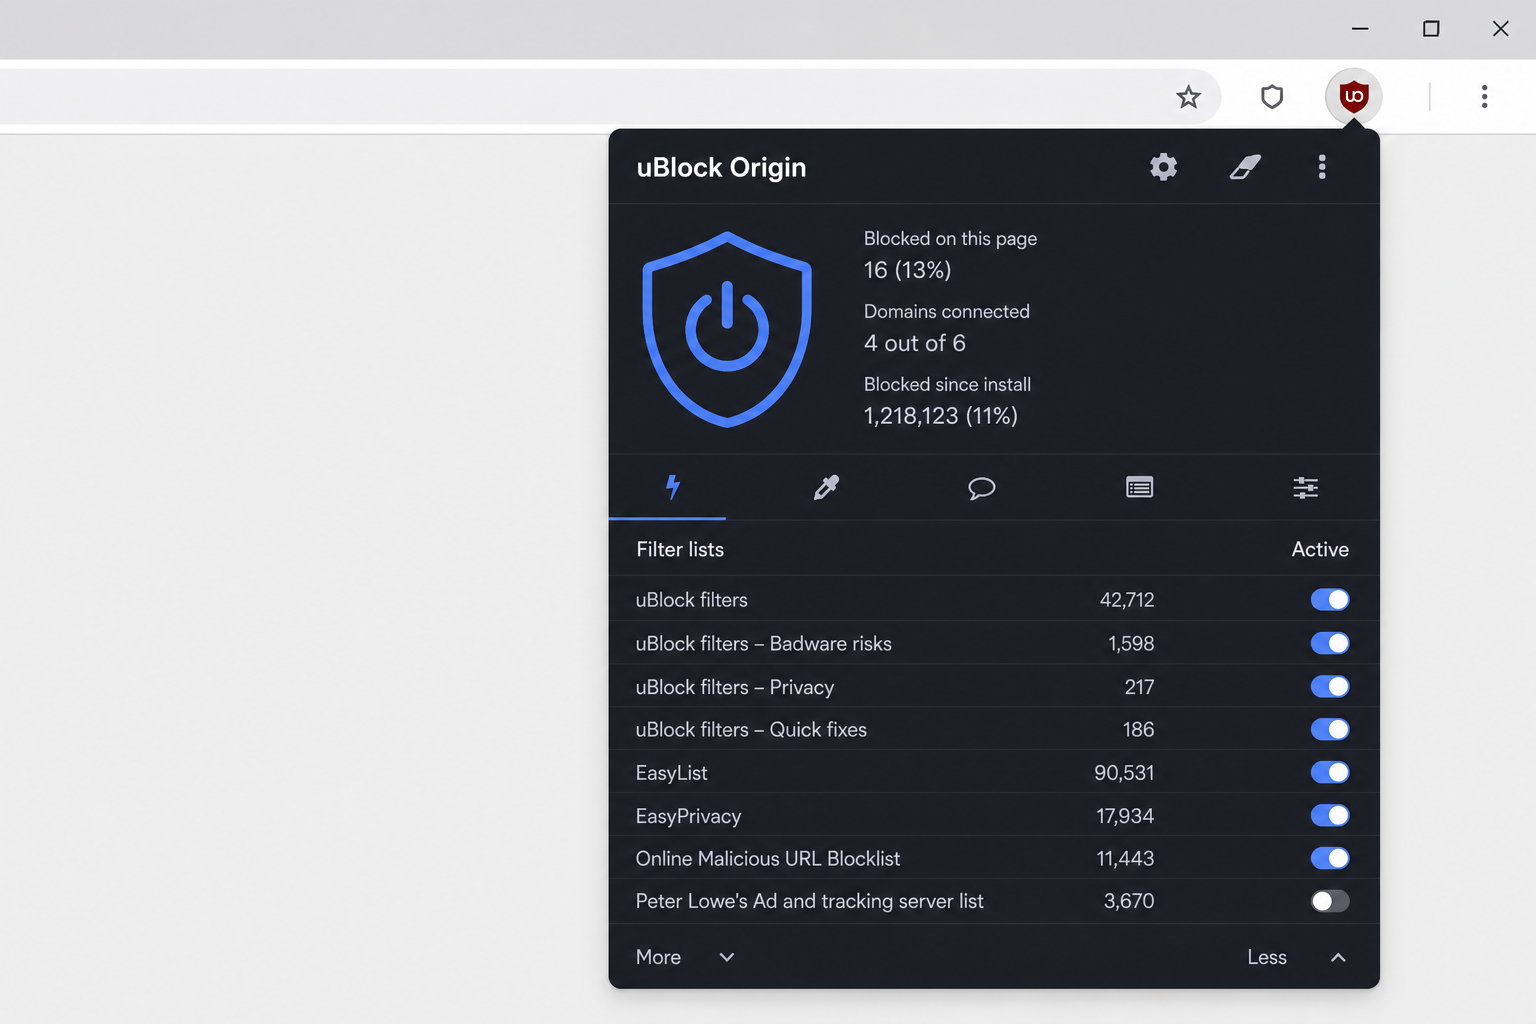Open the sliders settings tab
The image size is (1536, 1024).
(x=1305, y=487)
